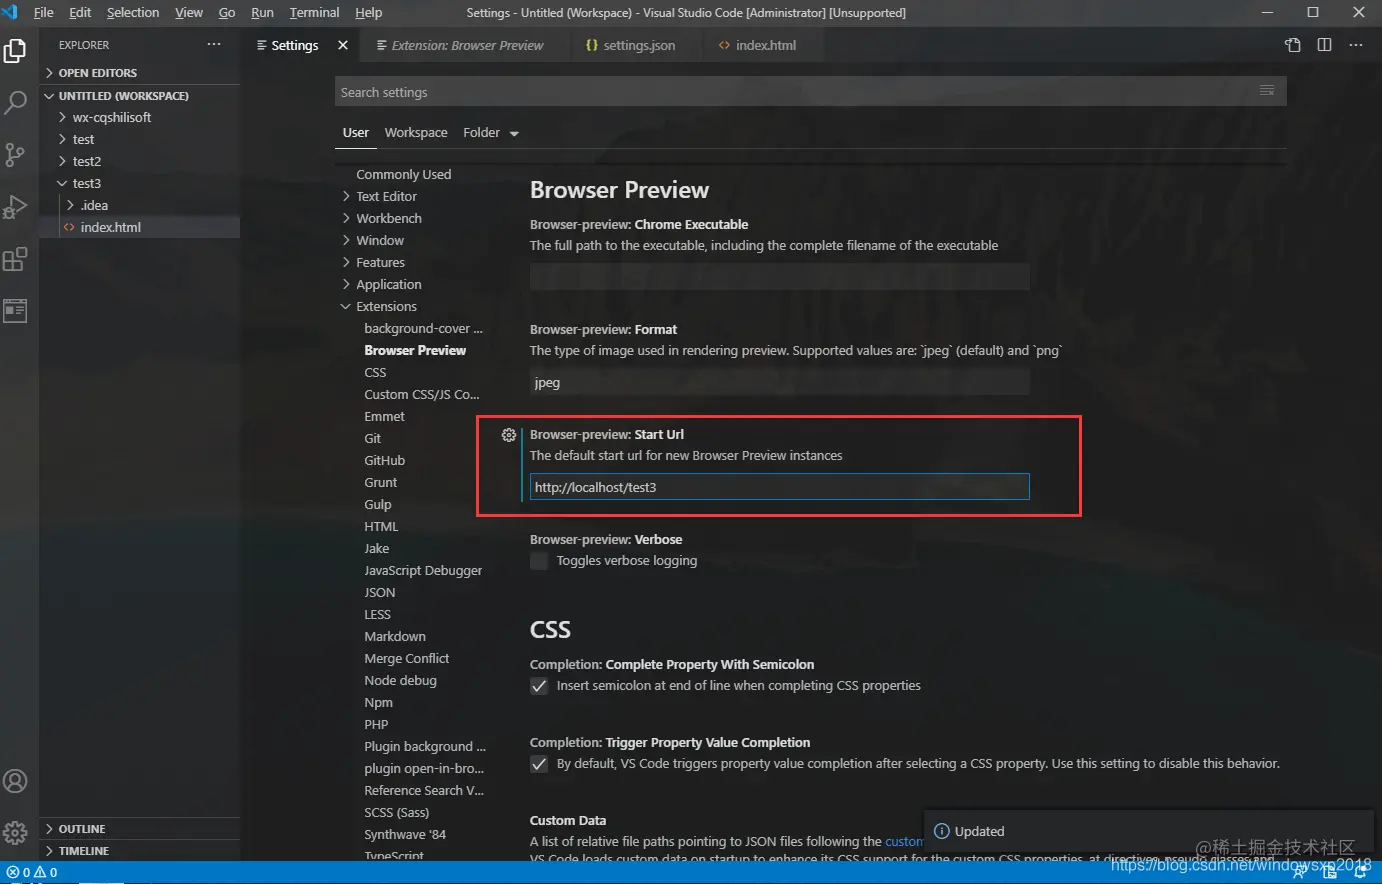The image size is (1382, 884).
Task: Select Commonly Used settings category
Action: 404,175
